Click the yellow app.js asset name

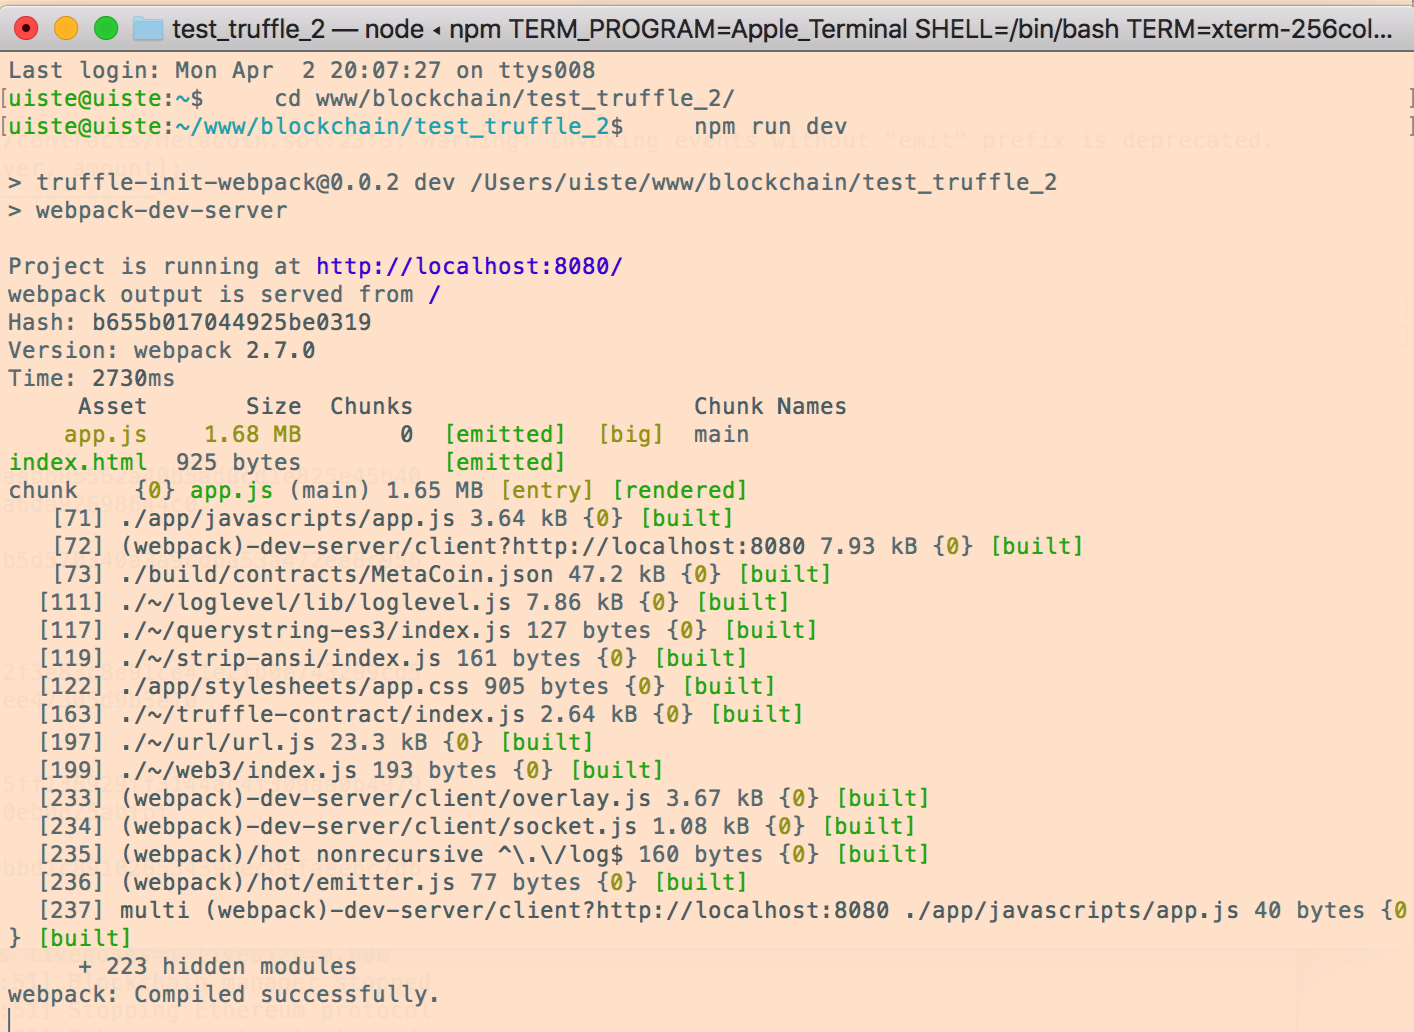105,434
